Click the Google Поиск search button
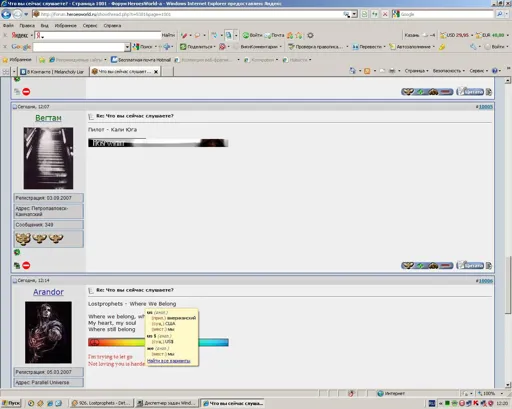This screenshot has width=512, height=409. point(143,47)
